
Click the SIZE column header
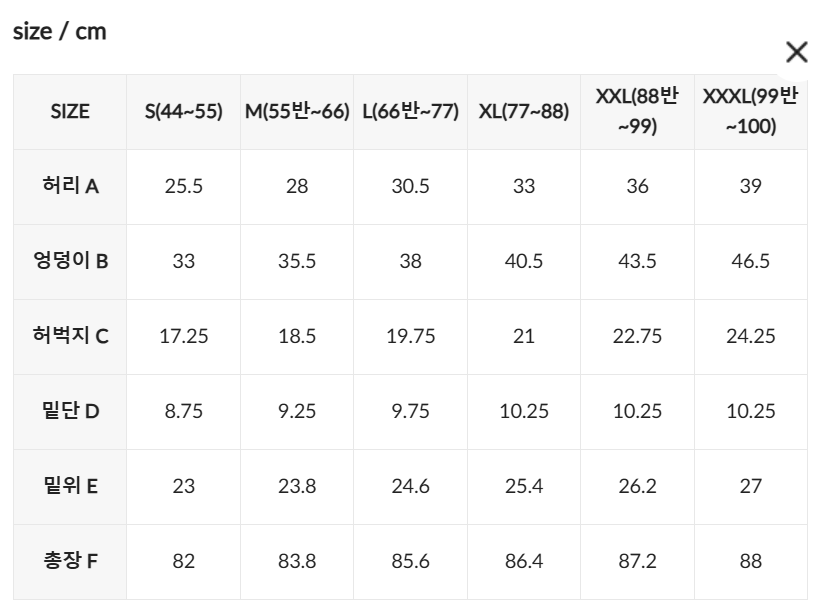[70, 112]
